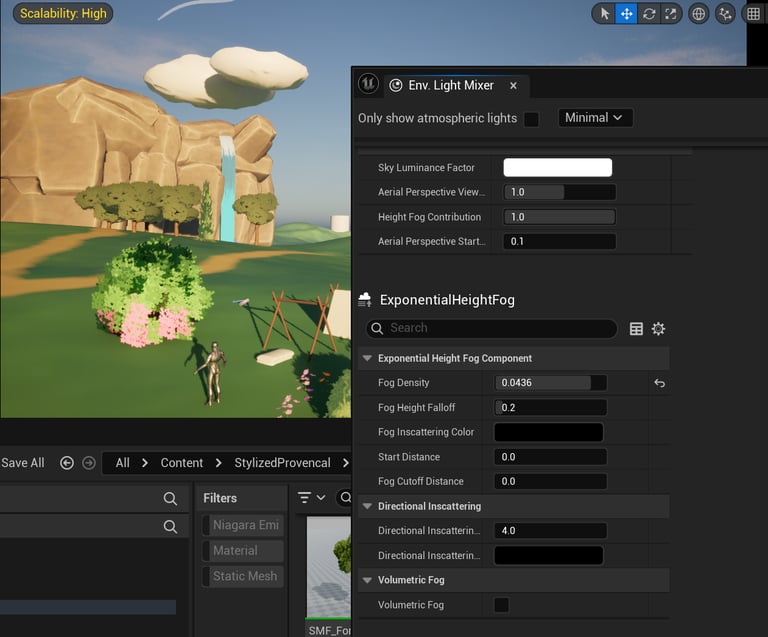Toggle the world coordinate system globe icon
This screenshot has width=768, height=637.
coord(698,14)
